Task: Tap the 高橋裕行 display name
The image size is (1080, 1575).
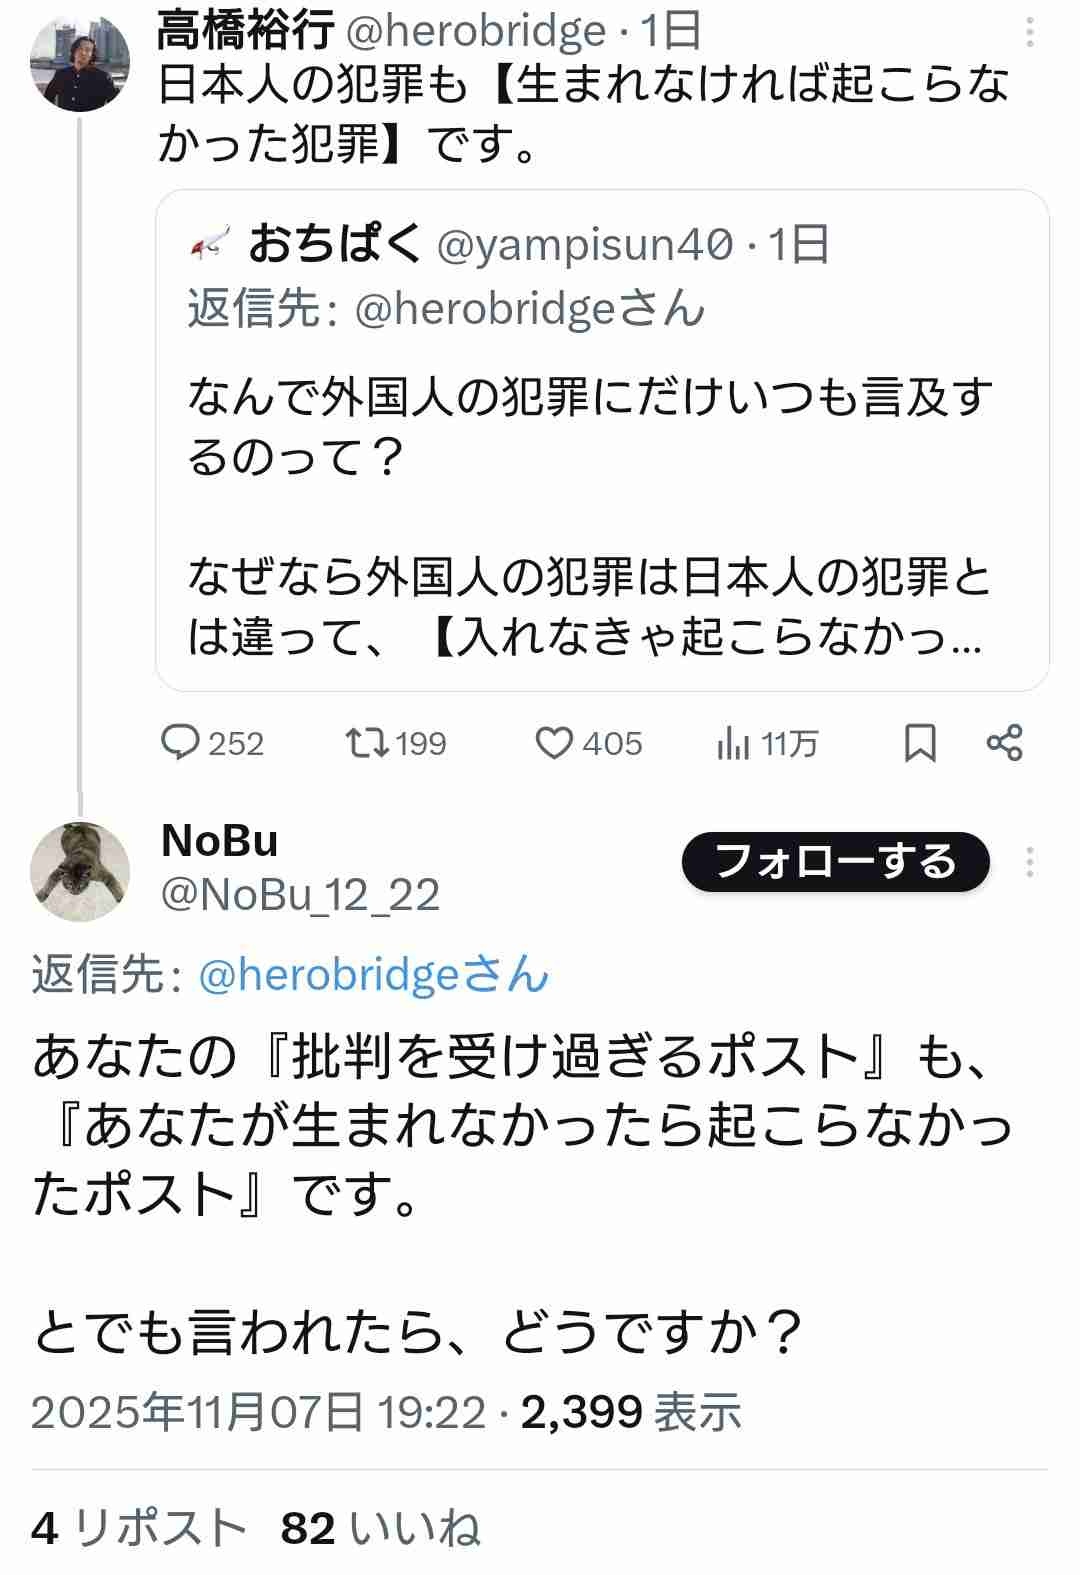Action: [x=246, y=32]
